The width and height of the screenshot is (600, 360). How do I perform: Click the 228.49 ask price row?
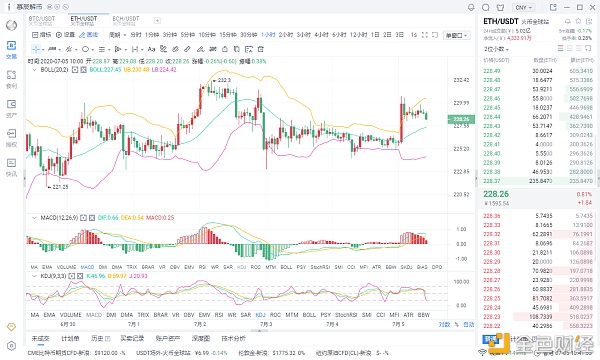[538, 71]
